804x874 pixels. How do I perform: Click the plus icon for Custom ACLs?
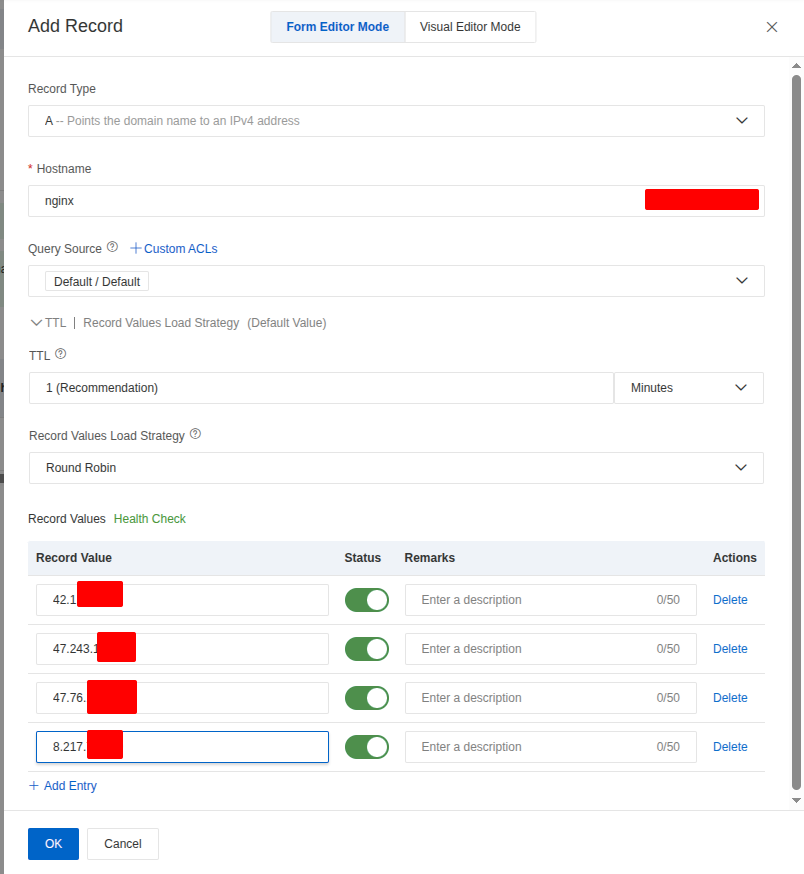click(x=136, y=248)
